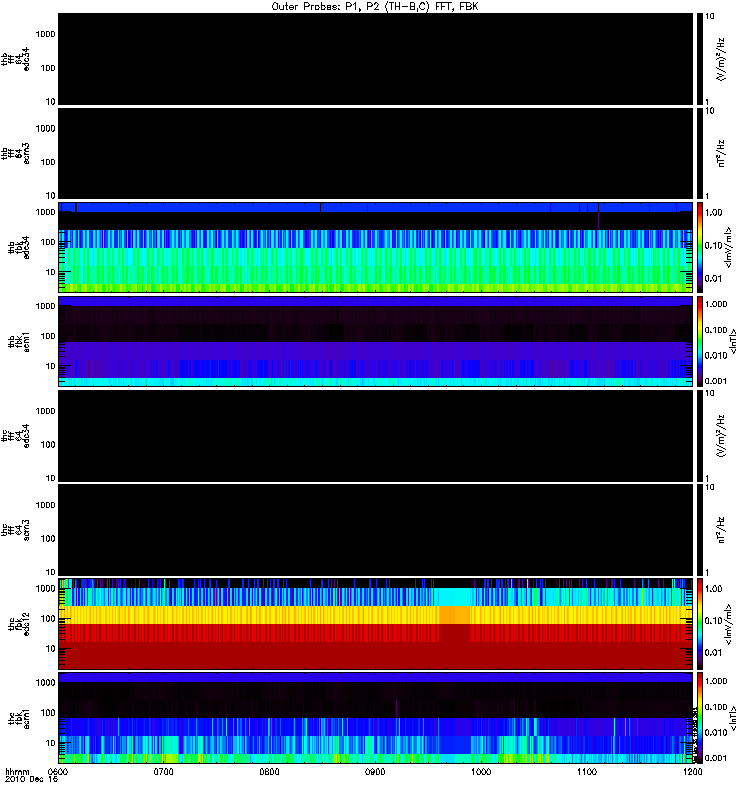The width and height of the screenshot is (750, 800).
Task: Click the 0800 time axis label
Action: point(269,772)
